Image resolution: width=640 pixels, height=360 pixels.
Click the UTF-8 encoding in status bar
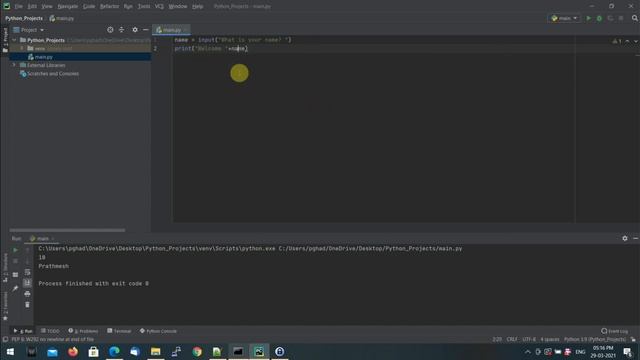[x=529, y=339]
